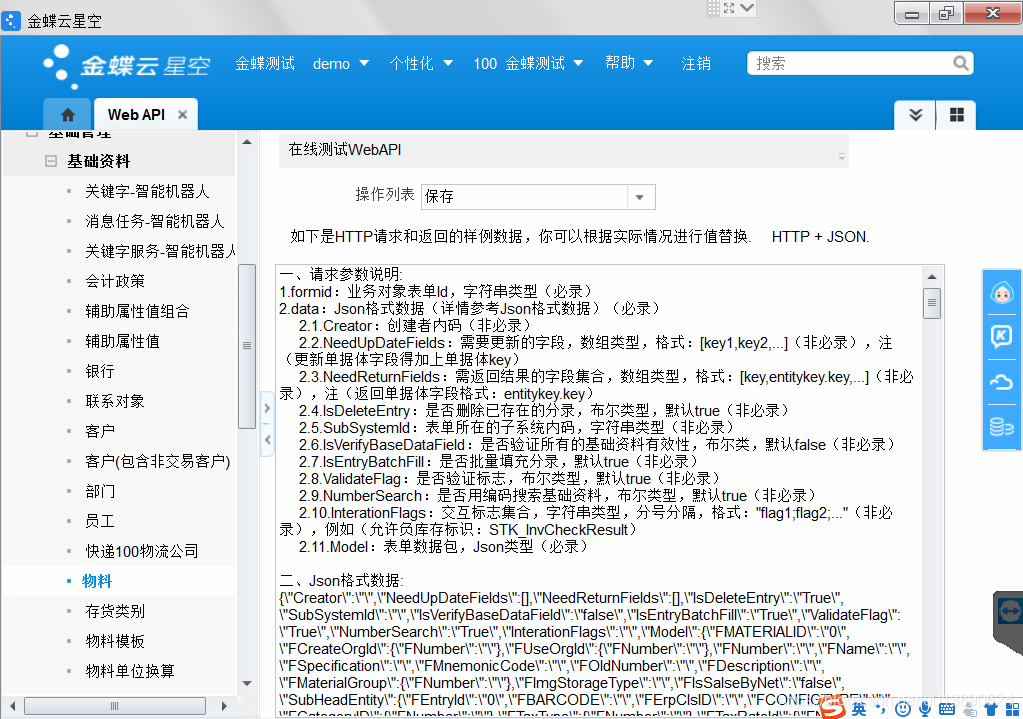Click the IME emoji face icon
The height and width of the screenshot is (719, 1023).
[x=903, y=709]
